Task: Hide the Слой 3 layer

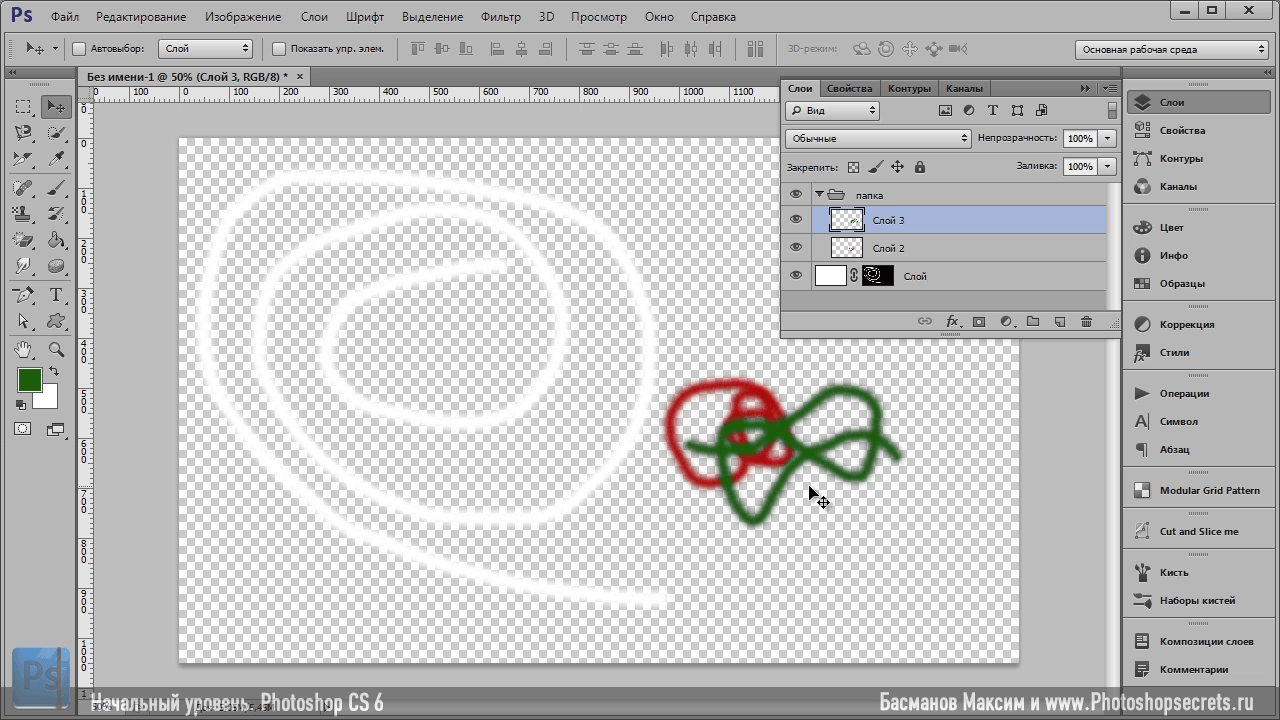Action: pos(796,220)
